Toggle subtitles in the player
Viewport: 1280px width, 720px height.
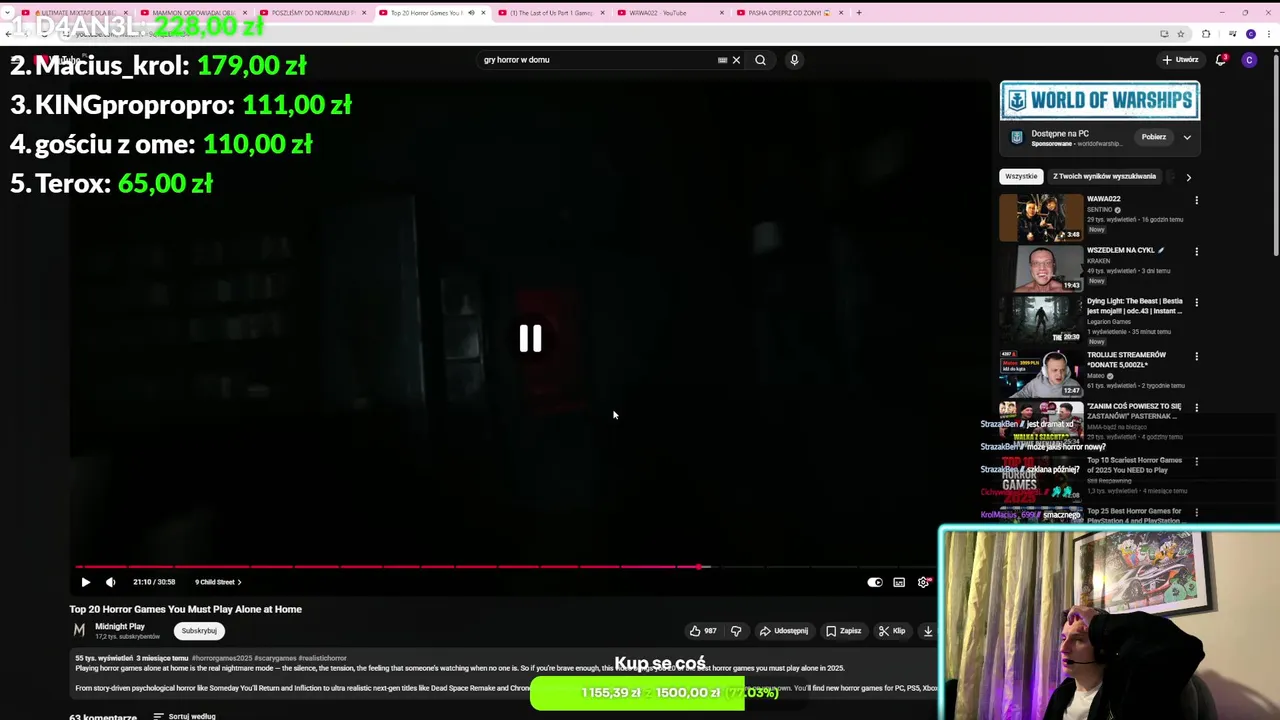coord(899,582)
